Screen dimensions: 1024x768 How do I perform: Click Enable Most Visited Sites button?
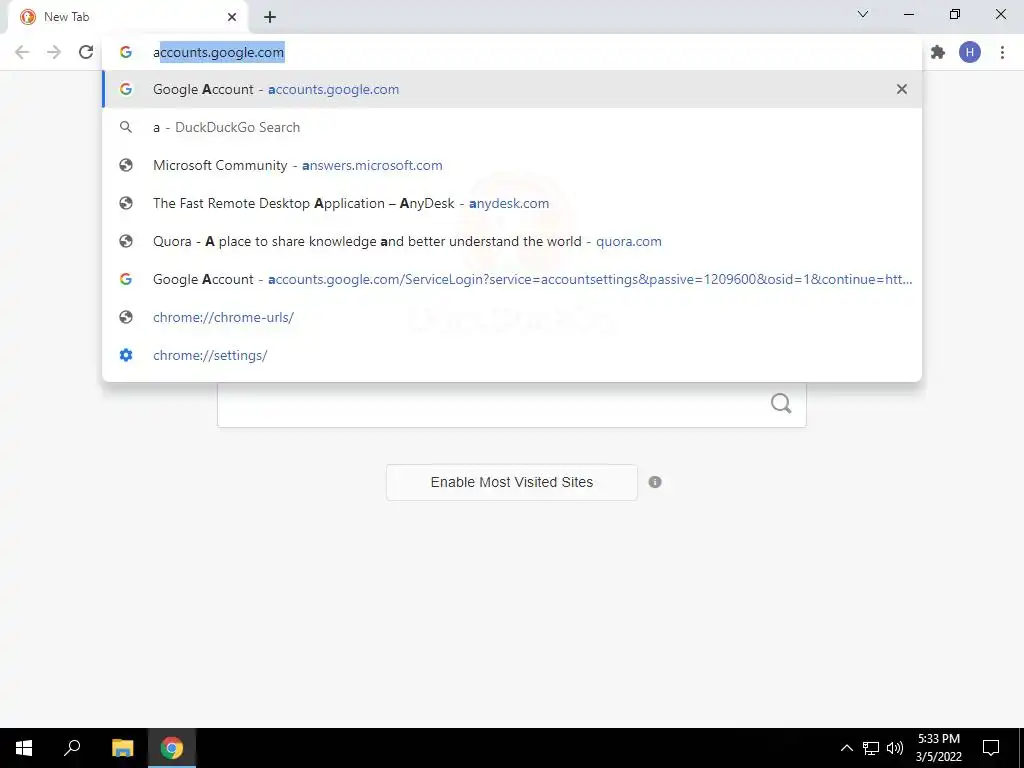point(512,482)
